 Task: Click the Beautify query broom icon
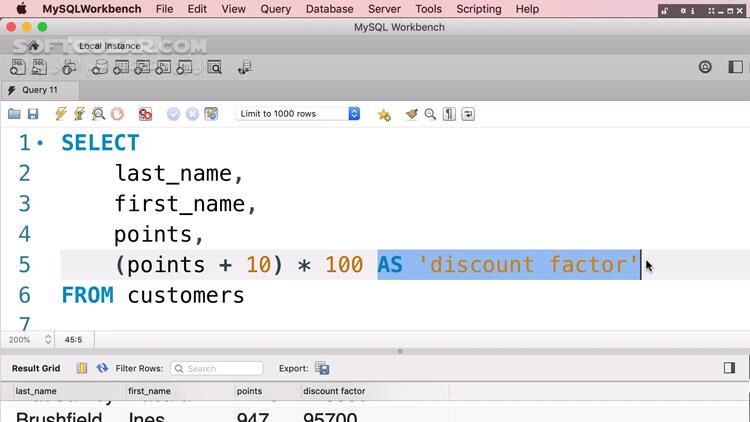[412, 114]
